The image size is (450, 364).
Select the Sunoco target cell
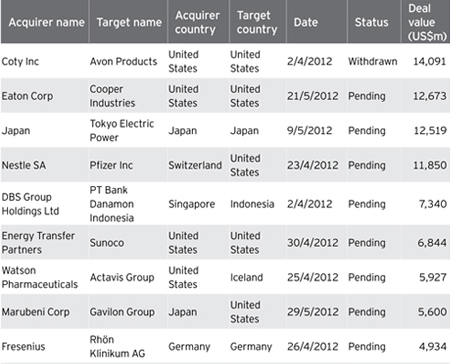point(107,243)
